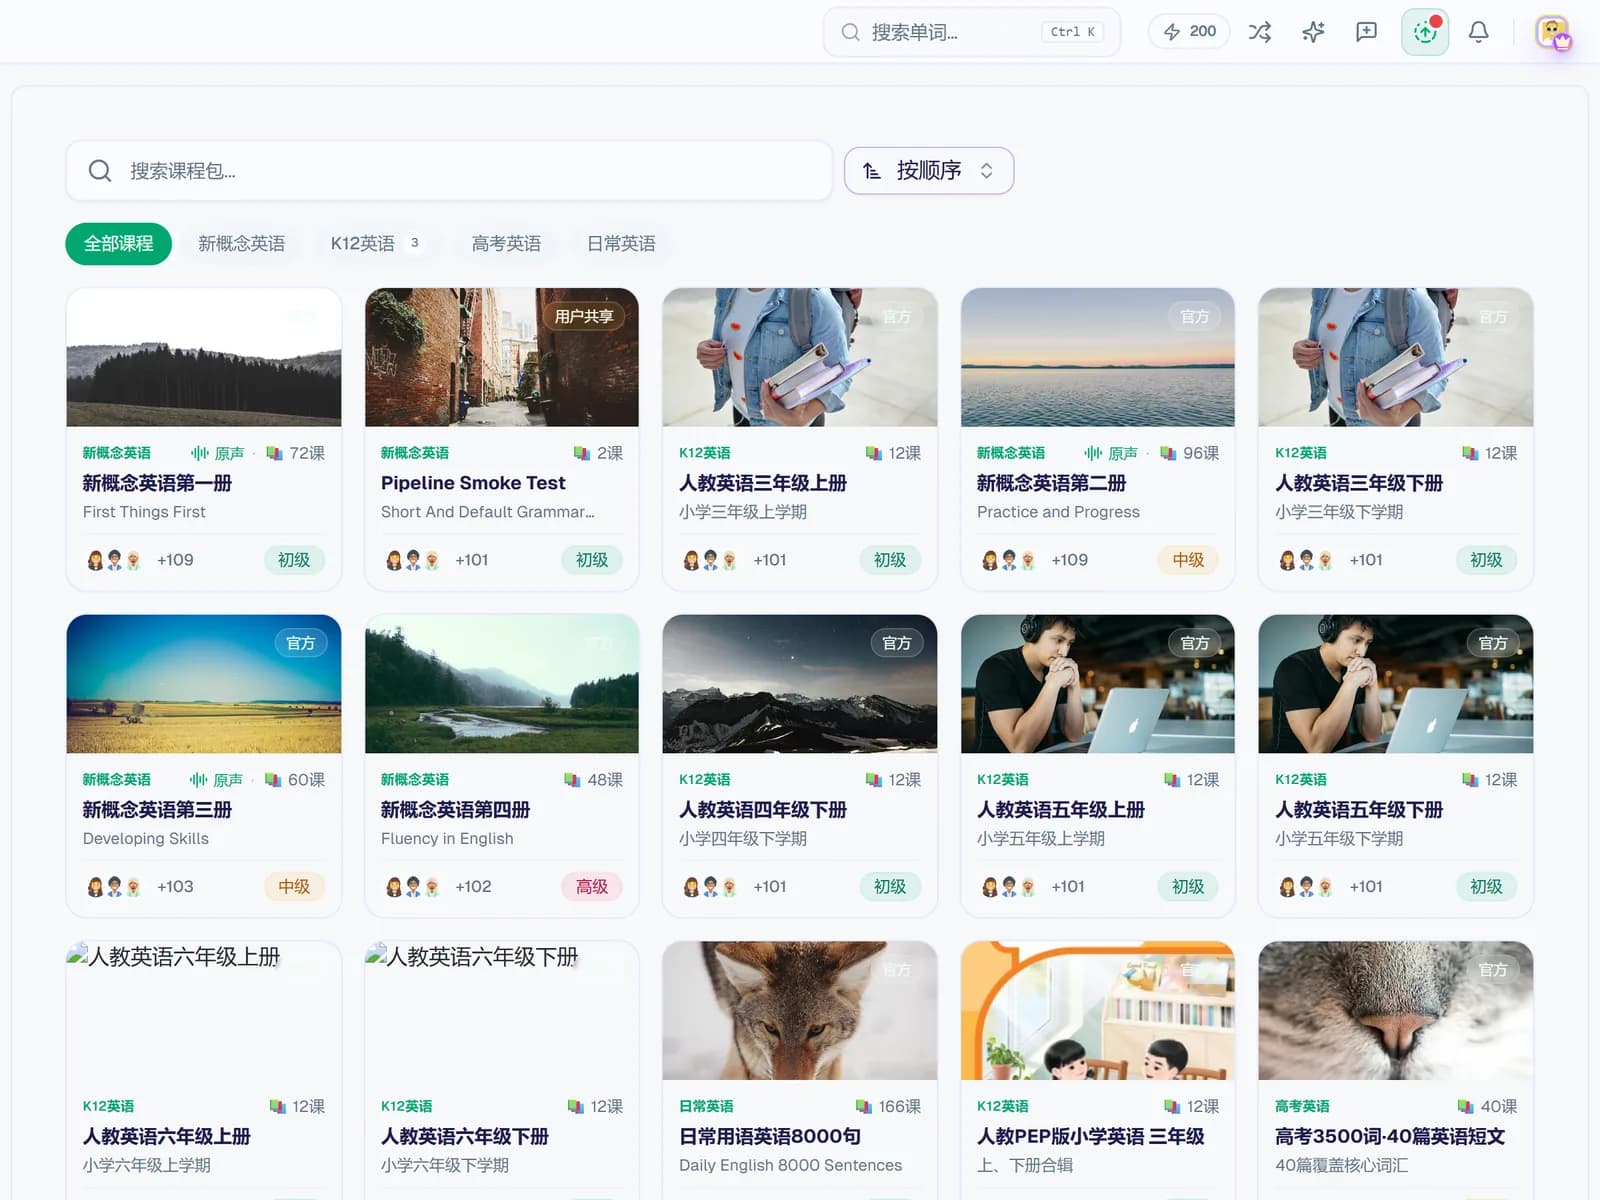Image resolution: width=1600 pixels, height=1200 pixels.
Task: Switch to the 新概念英语 category tab
Action: pos(242,244)
